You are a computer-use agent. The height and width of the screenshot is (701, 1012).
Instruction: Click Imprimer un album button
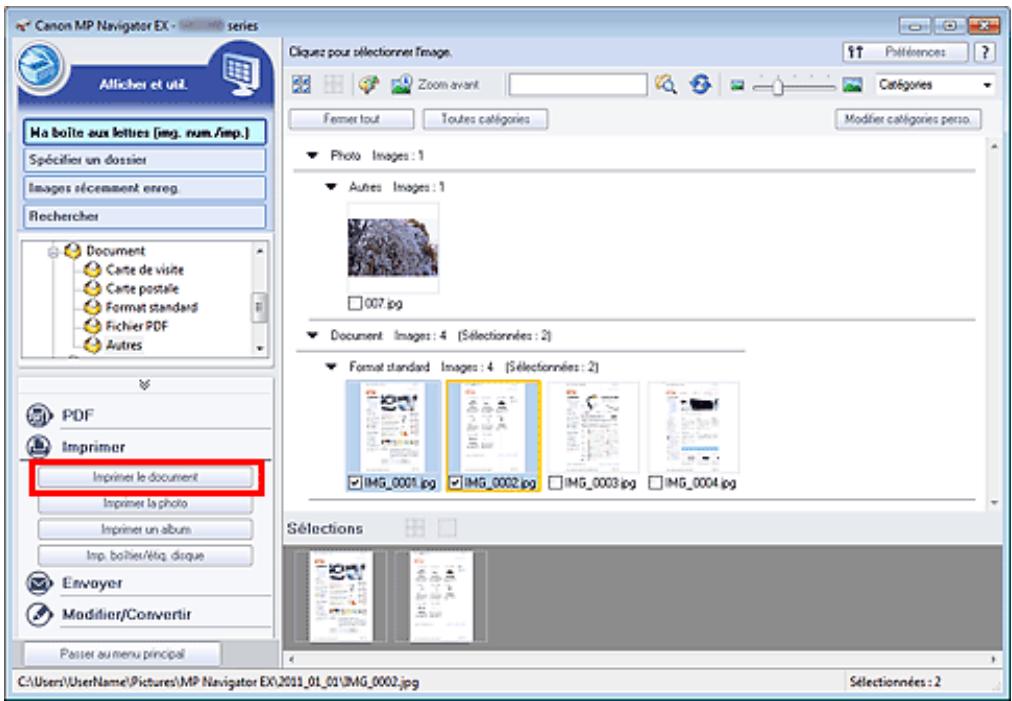point(145,529)
